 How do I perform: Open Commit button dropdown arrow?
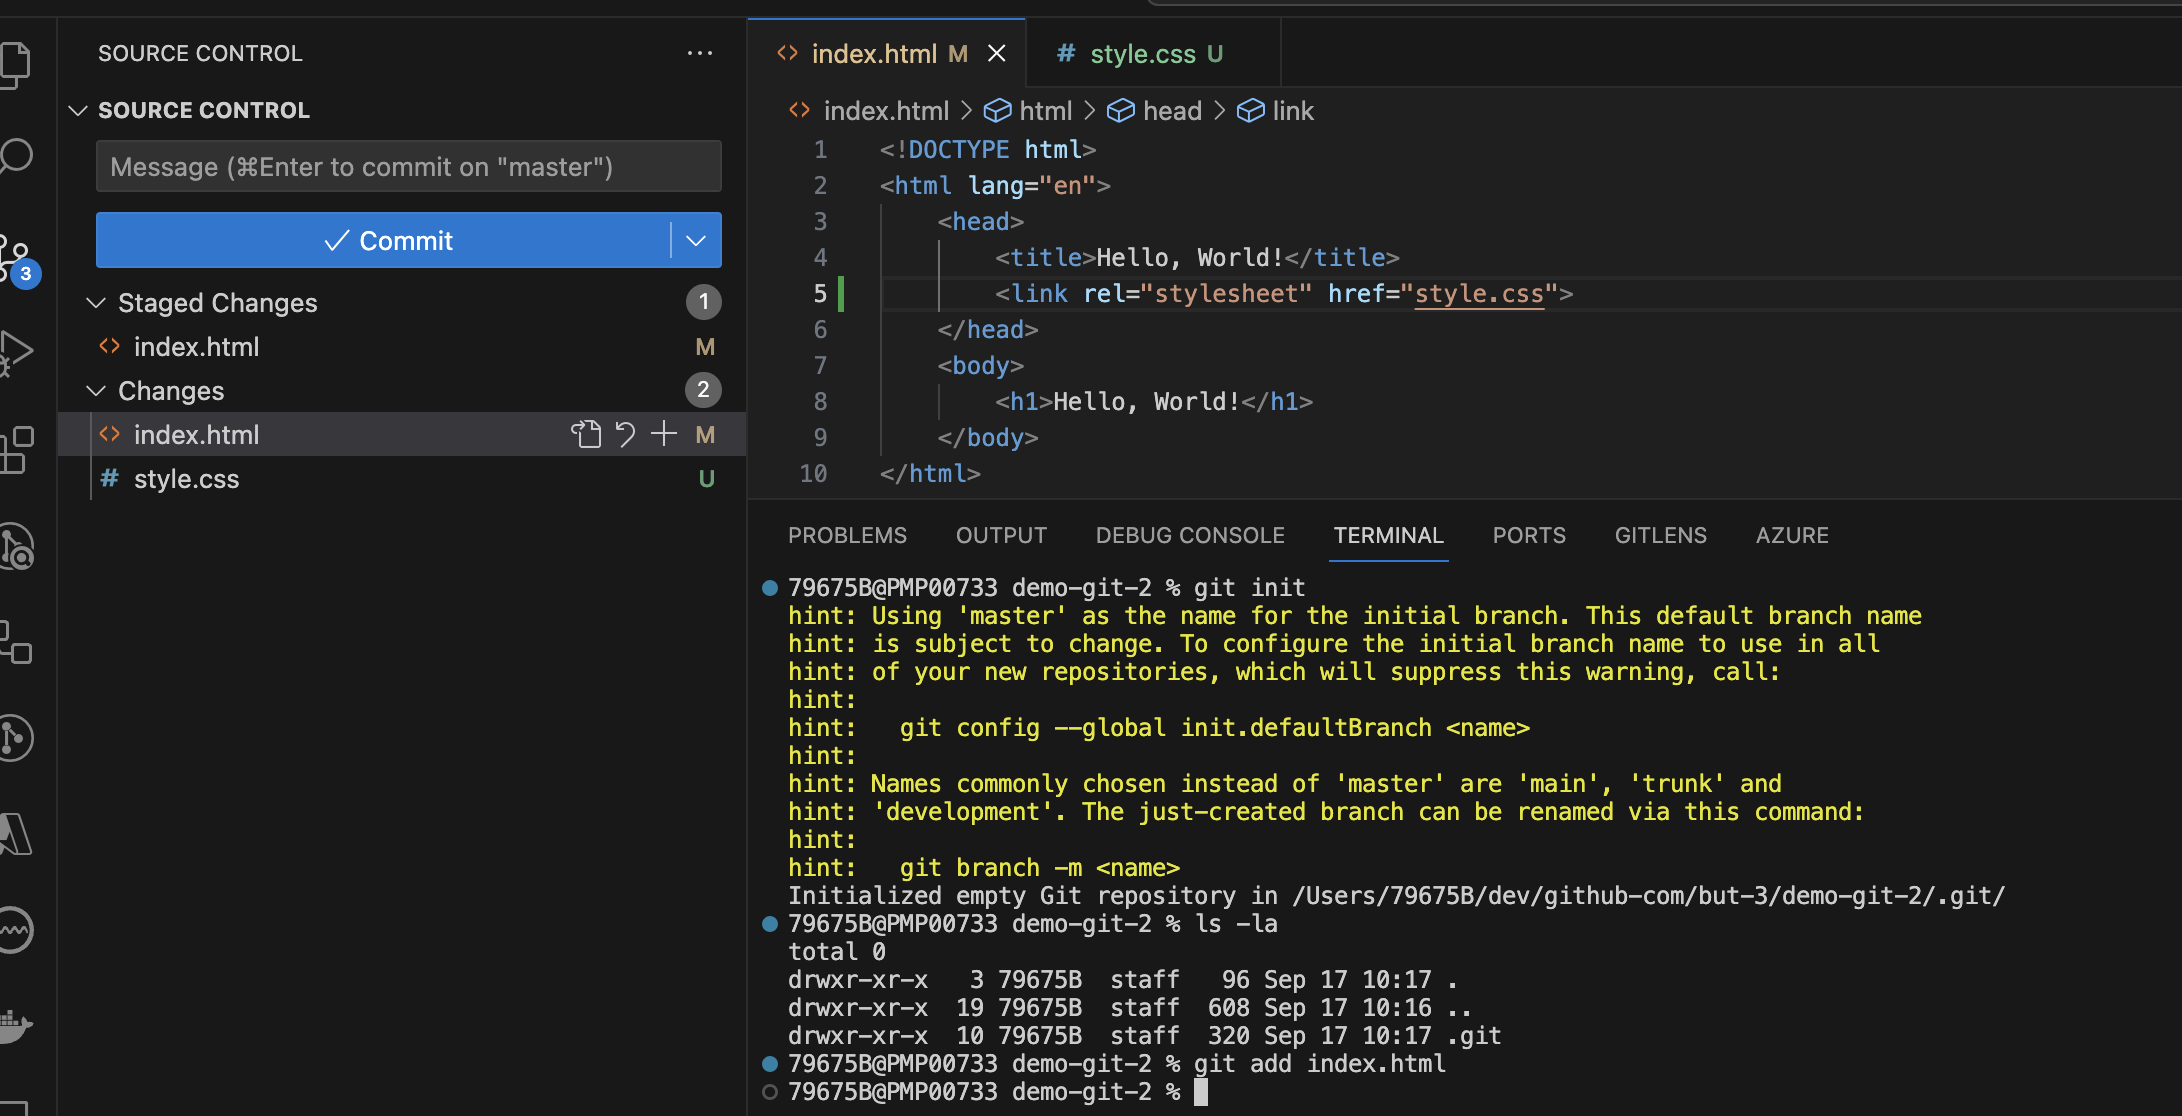(x=696, y=240)
